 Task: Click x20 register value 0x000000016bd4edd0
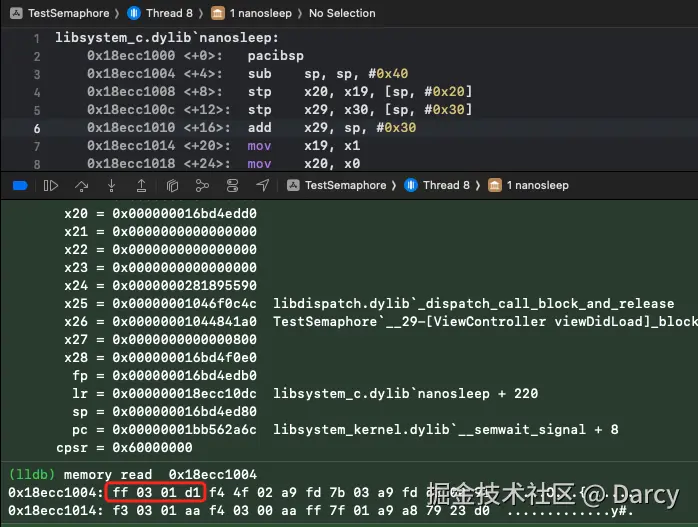(x=184, y=214)
